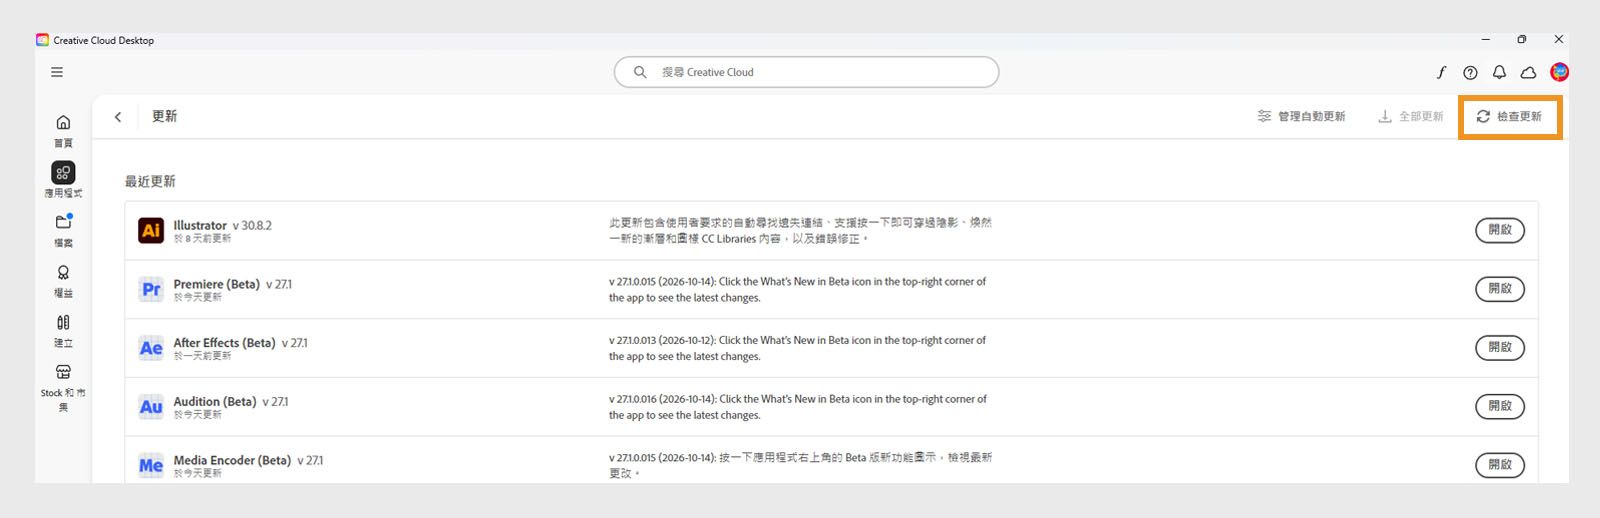This screenshot has width=1600, height=518.
Task: Click the 更新 page title
Action: (164, 116)
